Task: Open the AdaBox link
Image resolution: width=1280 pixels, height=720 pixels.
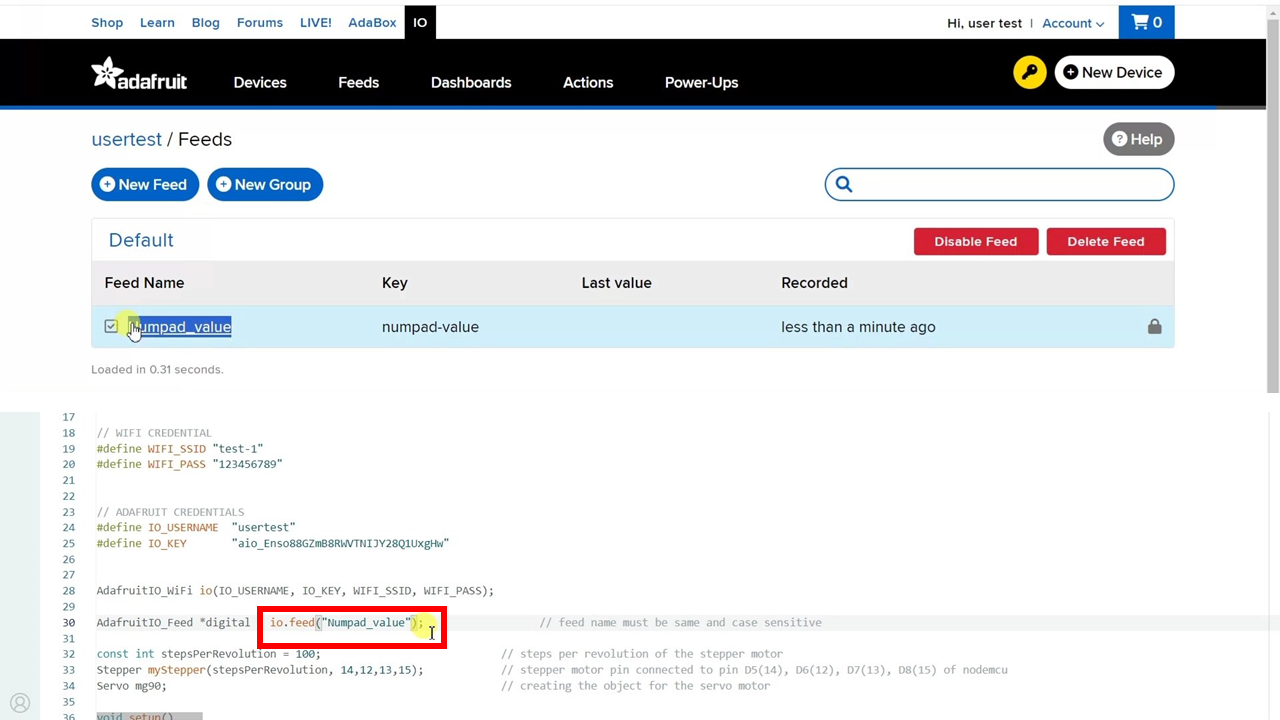Action: coord(372,23)
